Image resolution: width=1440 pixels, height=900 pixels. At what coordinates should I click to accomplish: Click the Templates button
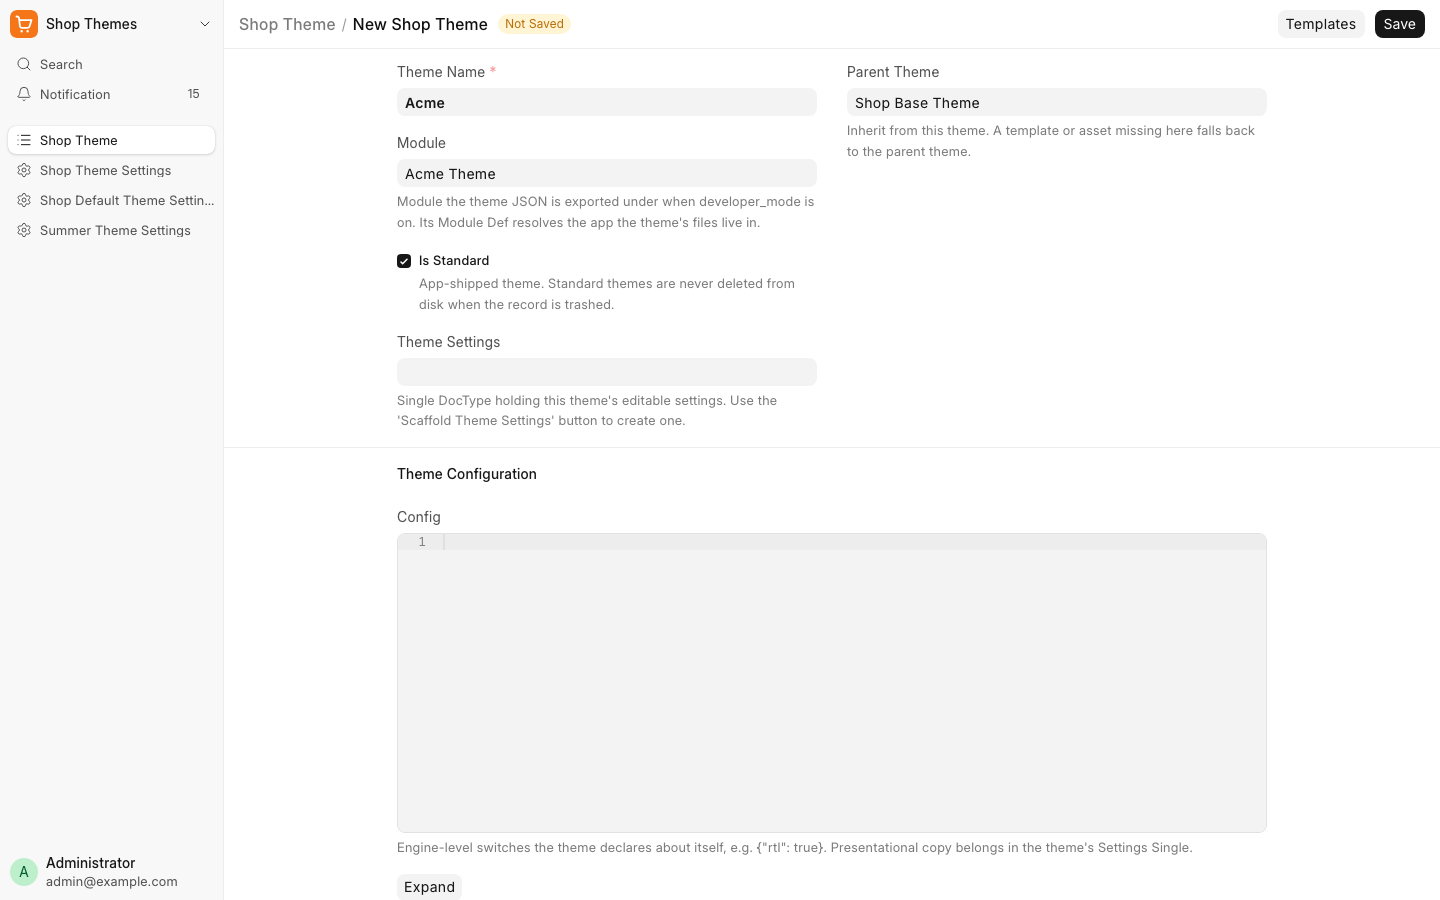click(1321, 24)
